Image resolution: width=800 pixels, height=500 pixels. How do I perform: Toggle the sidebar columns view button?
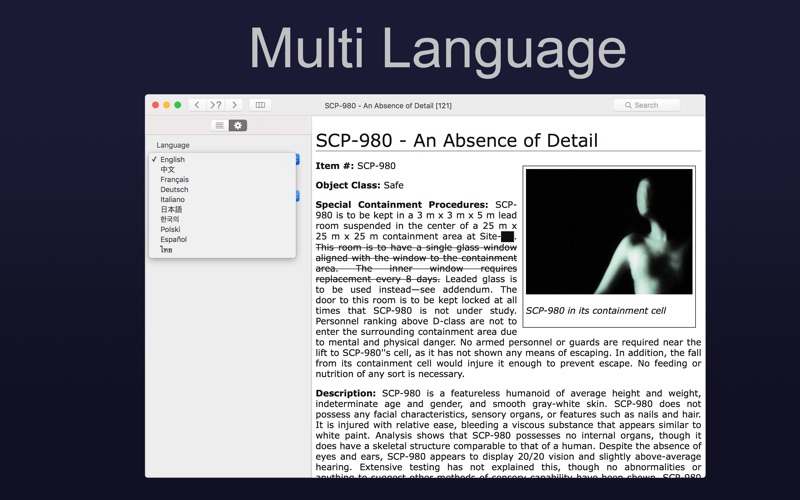pos(260,105)
